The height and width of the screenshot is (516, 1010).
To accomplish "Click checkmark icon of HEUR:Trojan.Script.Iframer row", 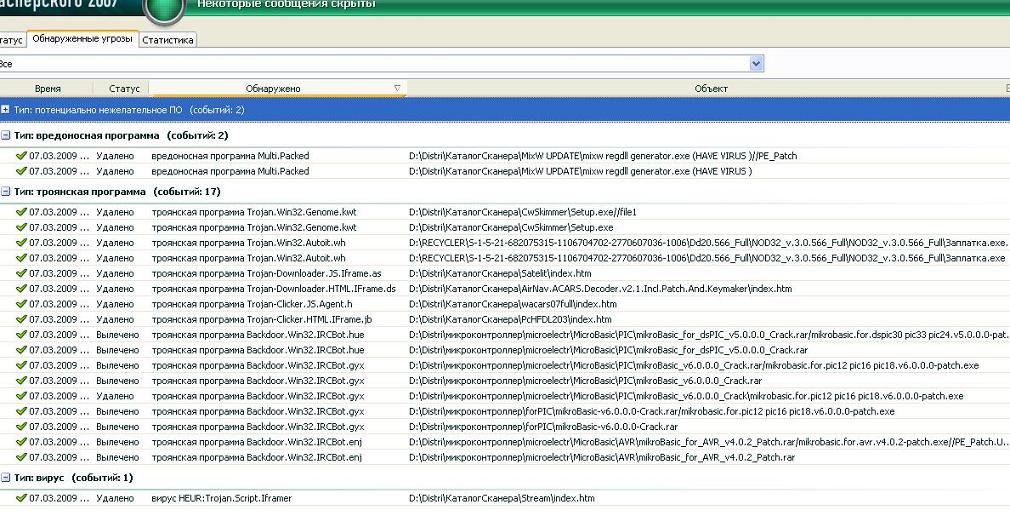I will (x=21, y=498).
